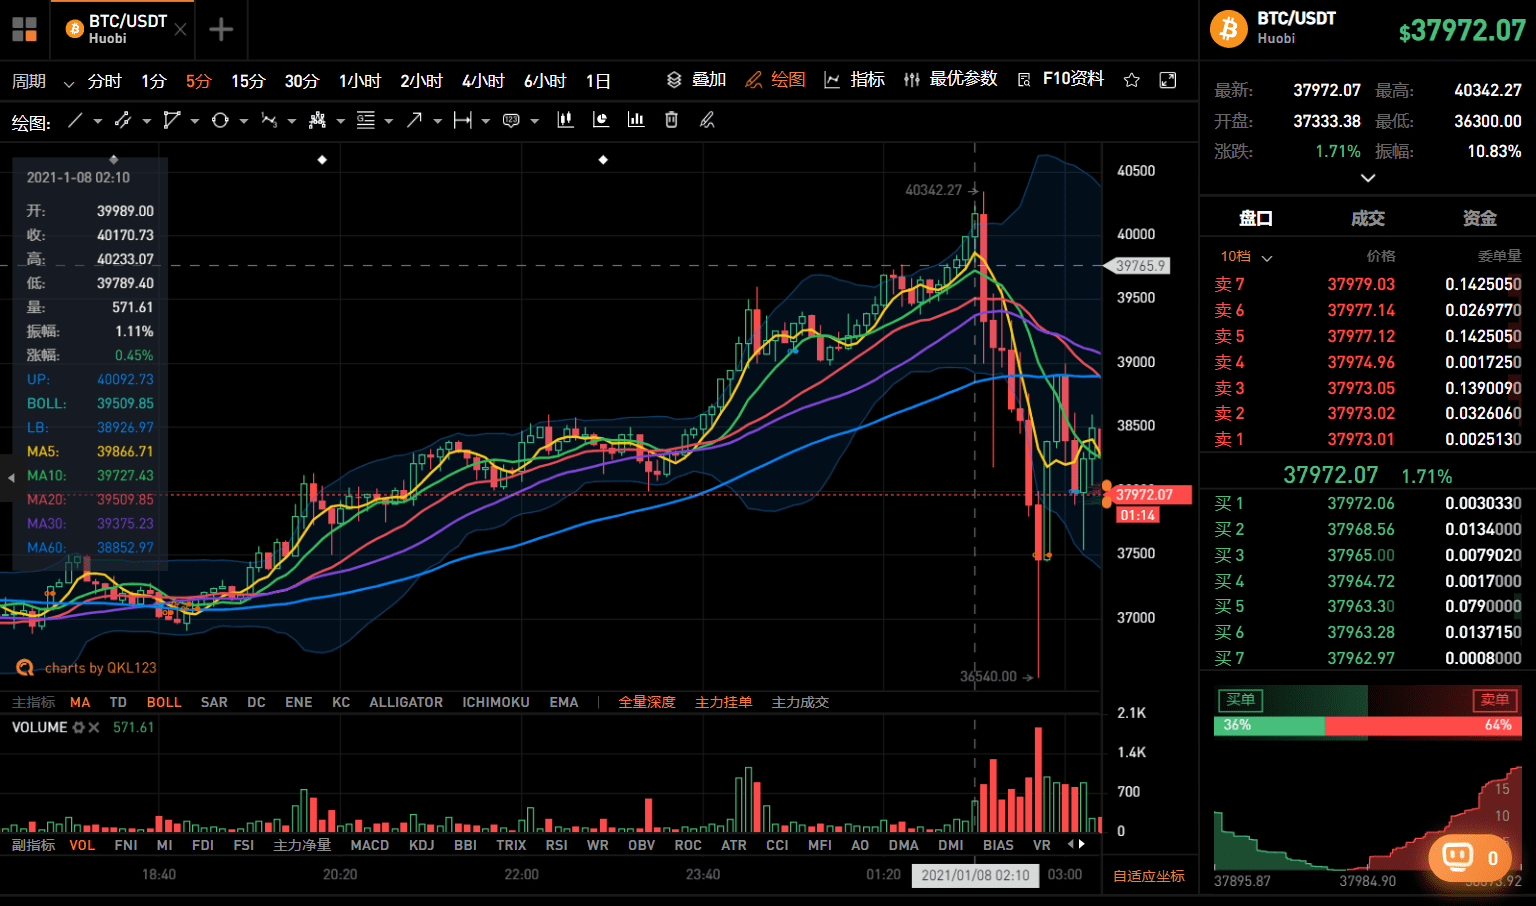This screenshot has width=1536, height=906.
Task: Add a new chart tab with plus
Action: pos(221,29)
